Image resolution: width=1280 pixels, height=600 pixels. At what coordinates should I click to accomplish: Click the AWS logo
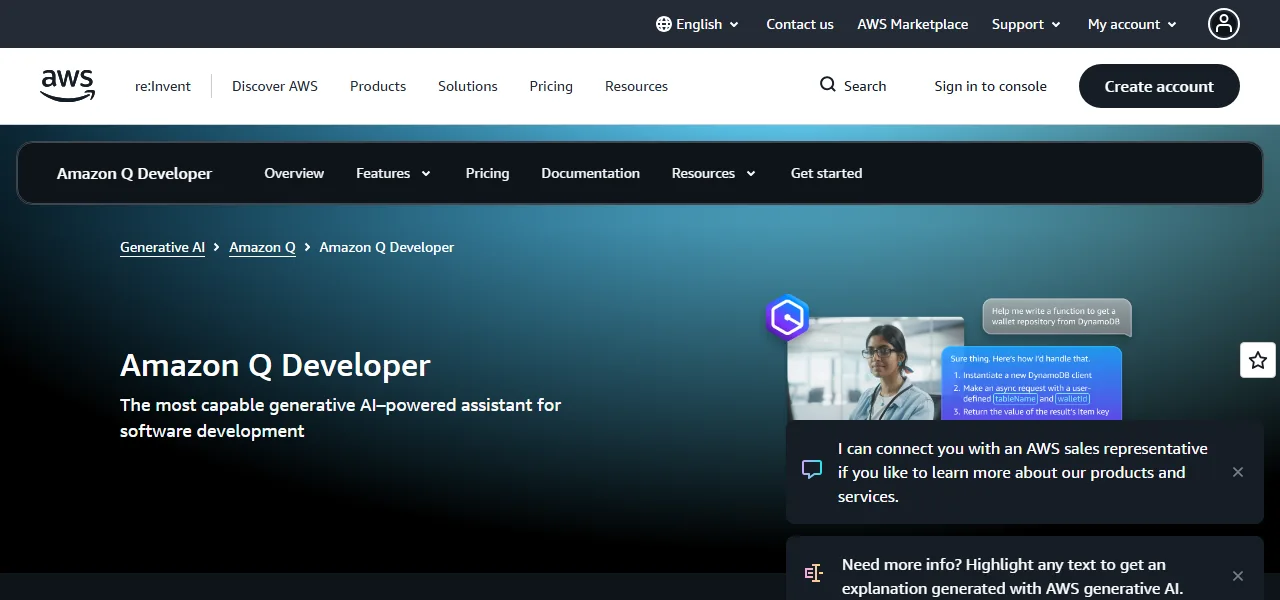[x=68, y=86]
